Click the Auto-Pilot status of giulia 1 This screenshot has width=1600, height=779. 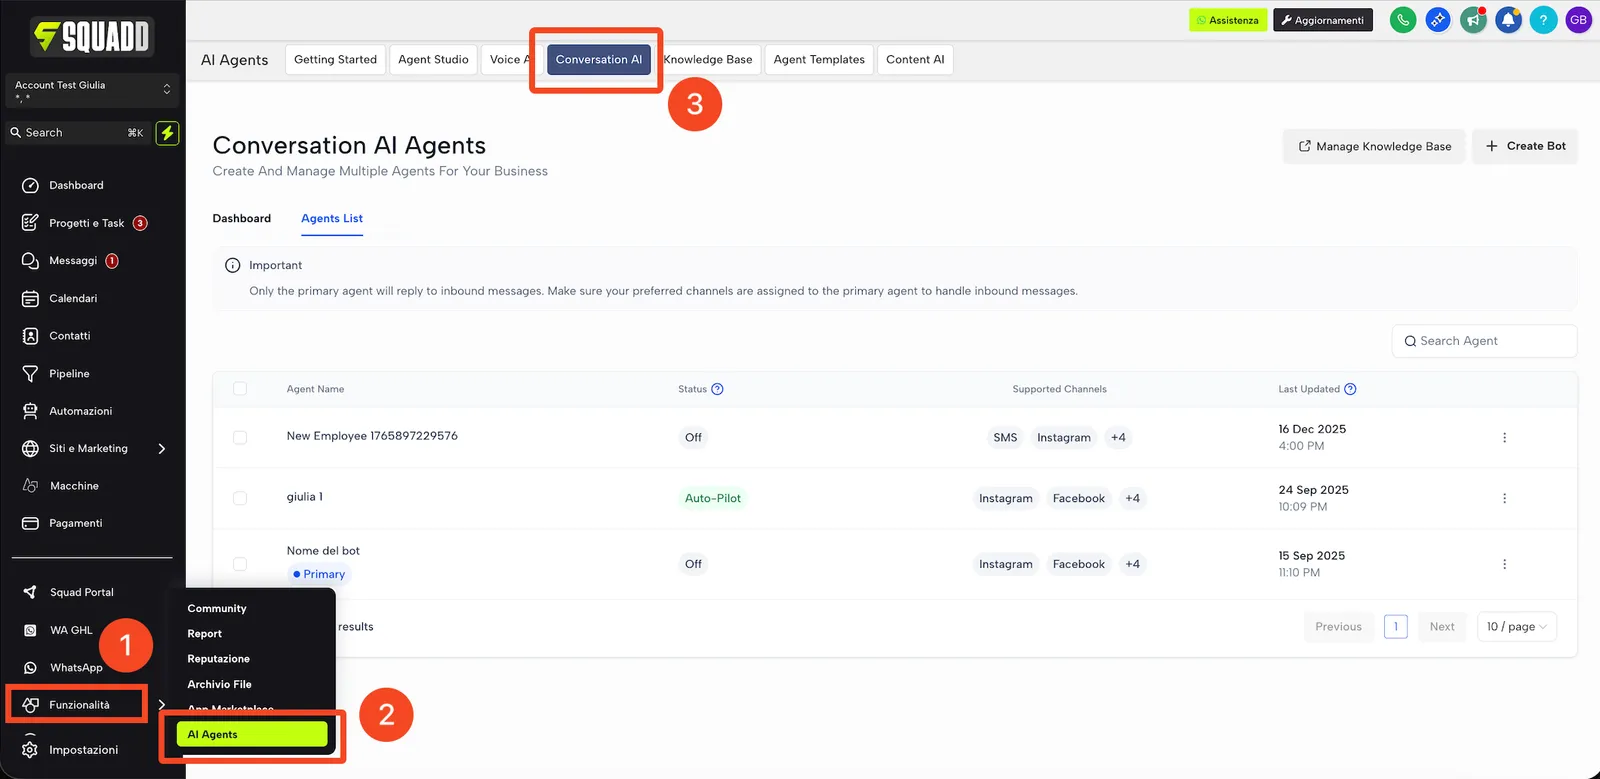(x=713, y=498)
